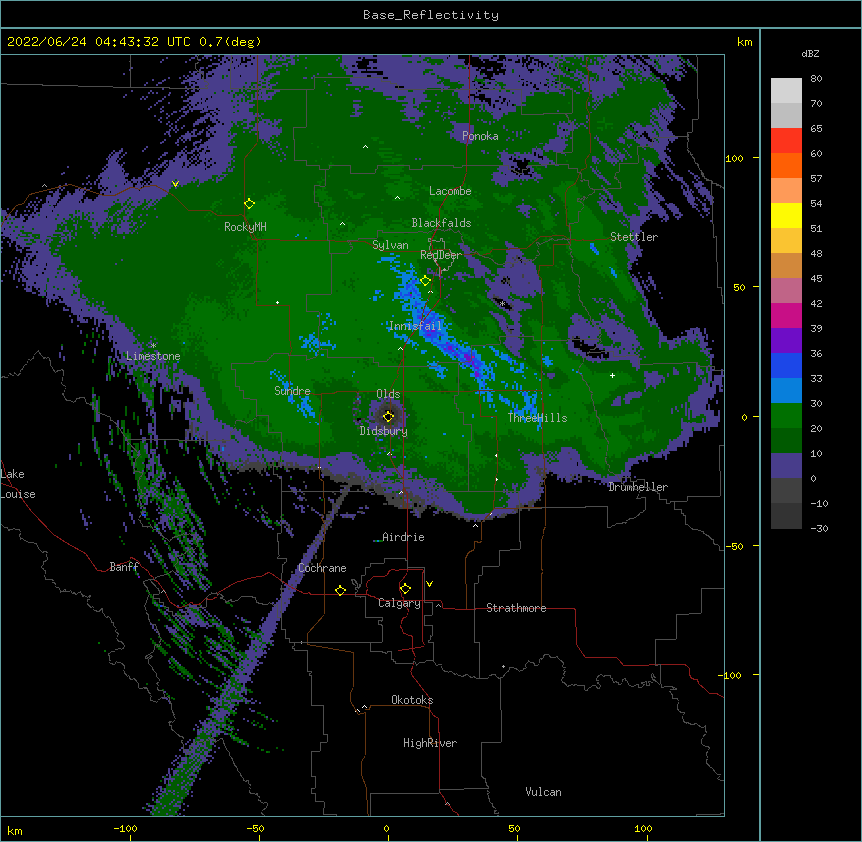Viewport: 862px width, 842px height.
Task: Click the 0 tick label on bottom axis
Action: 386,828
